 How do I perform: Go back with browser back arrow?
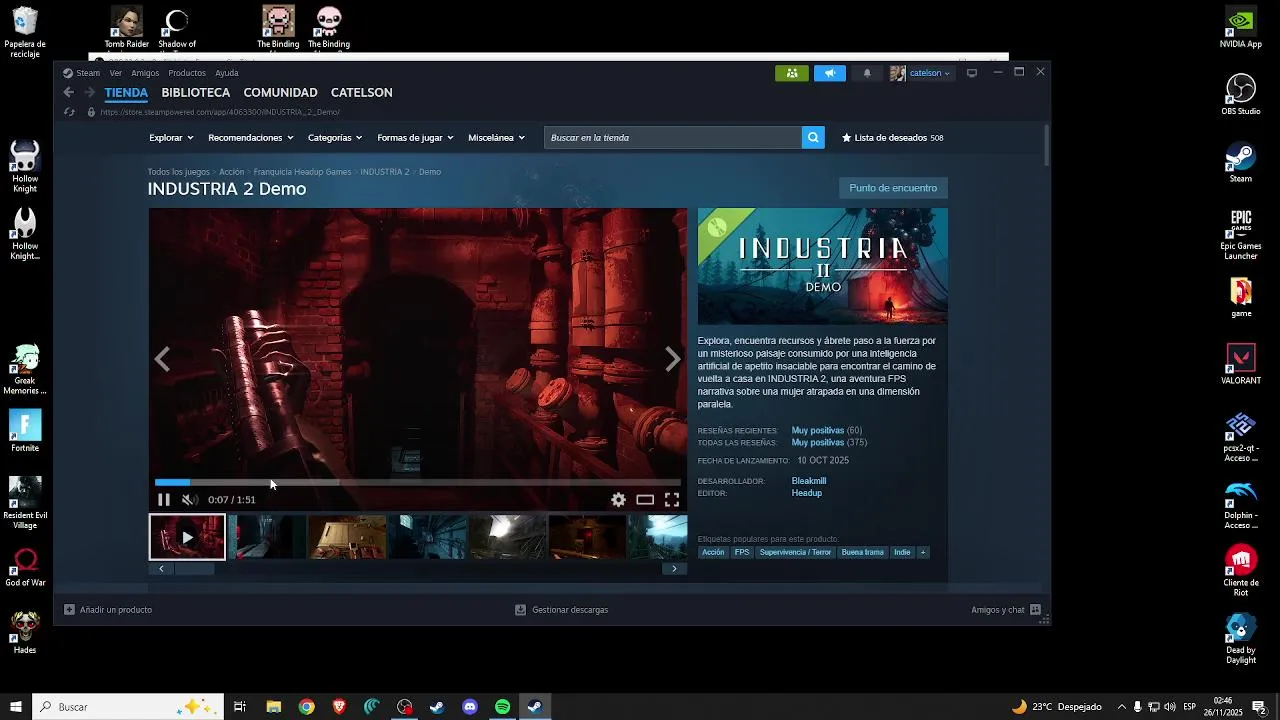coord(68,92)
